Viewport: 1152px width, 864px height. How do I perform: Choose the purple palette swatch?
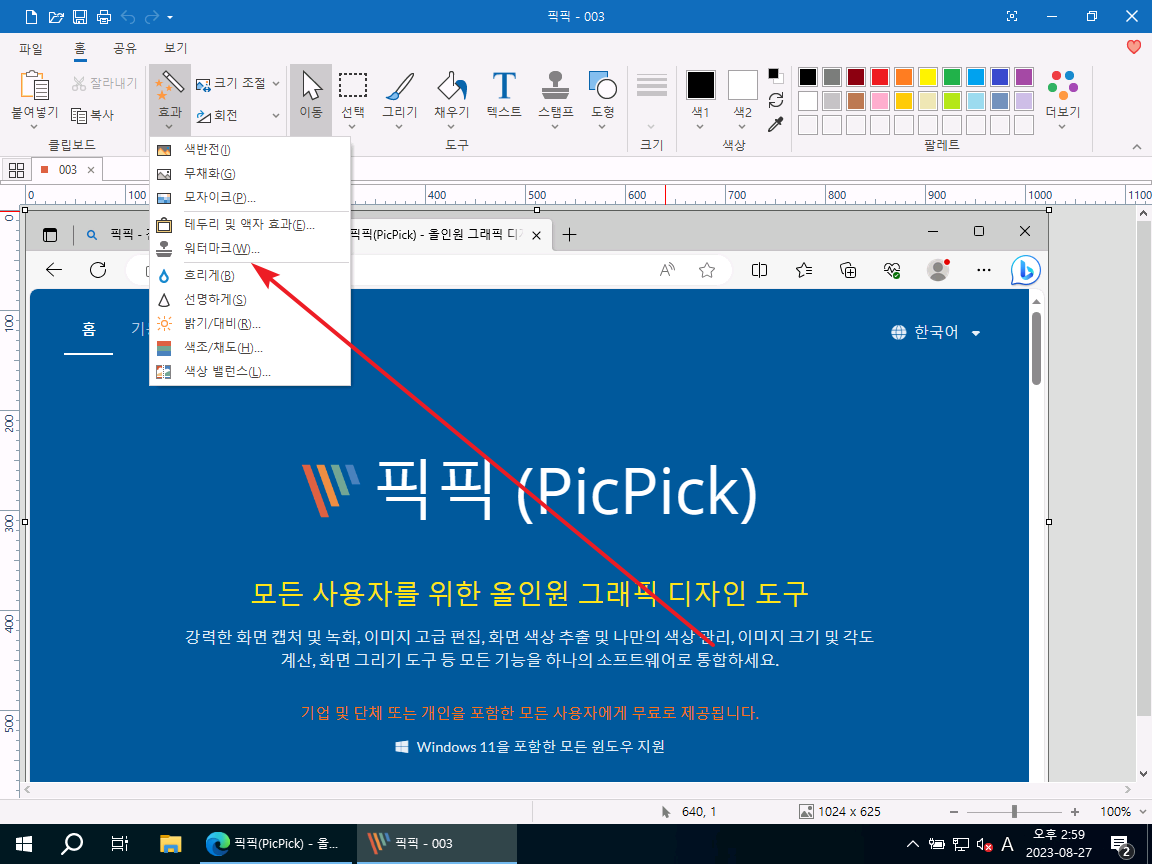coord(1023,76)
